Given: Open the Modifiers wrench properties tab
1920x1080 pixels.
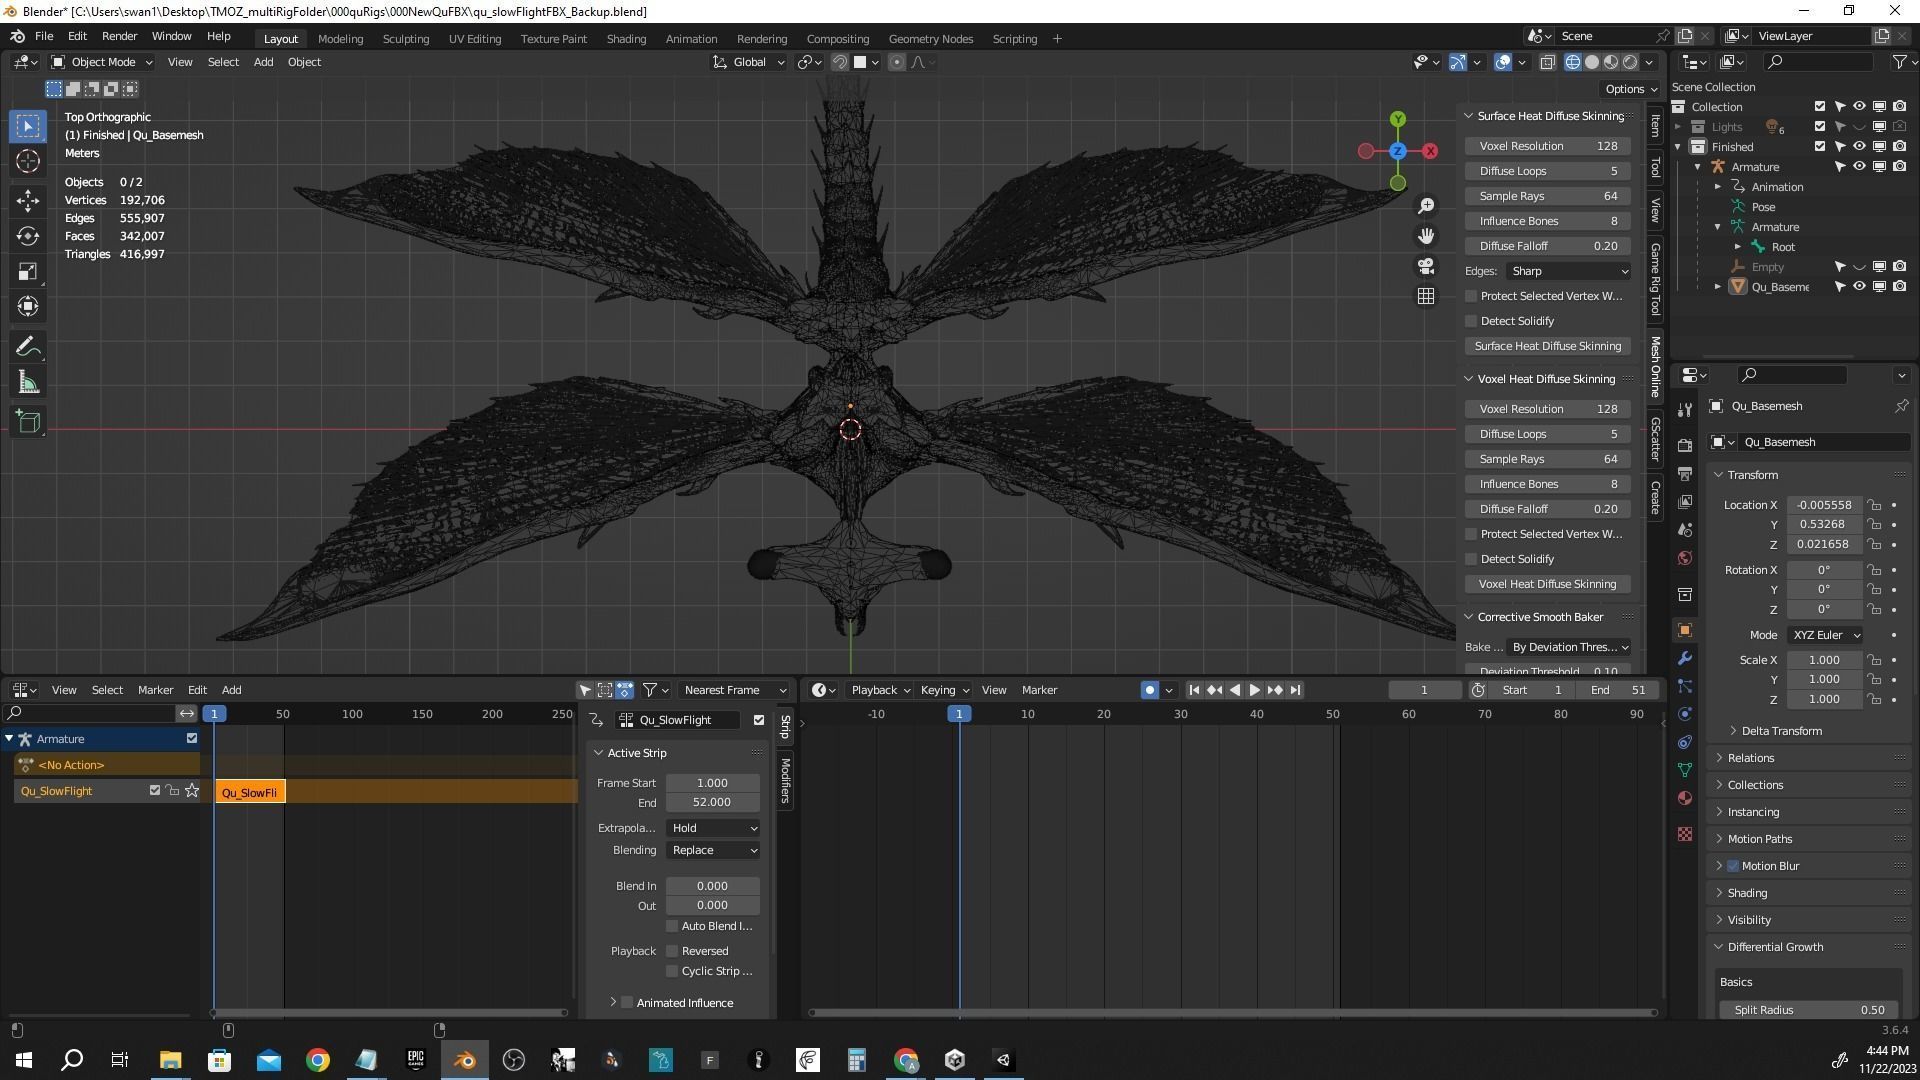Looking at the screenshot, I should pyautogui.click(x=1685, y=658).
